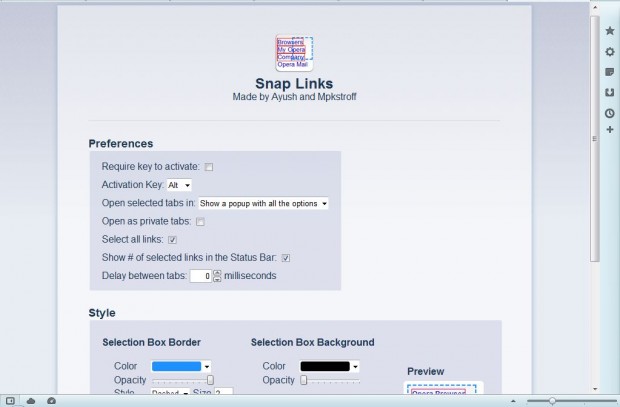Screen dimensions: 620x407
Task: Click the Selection Box Background opacity slider
Action: coord(331,380)
